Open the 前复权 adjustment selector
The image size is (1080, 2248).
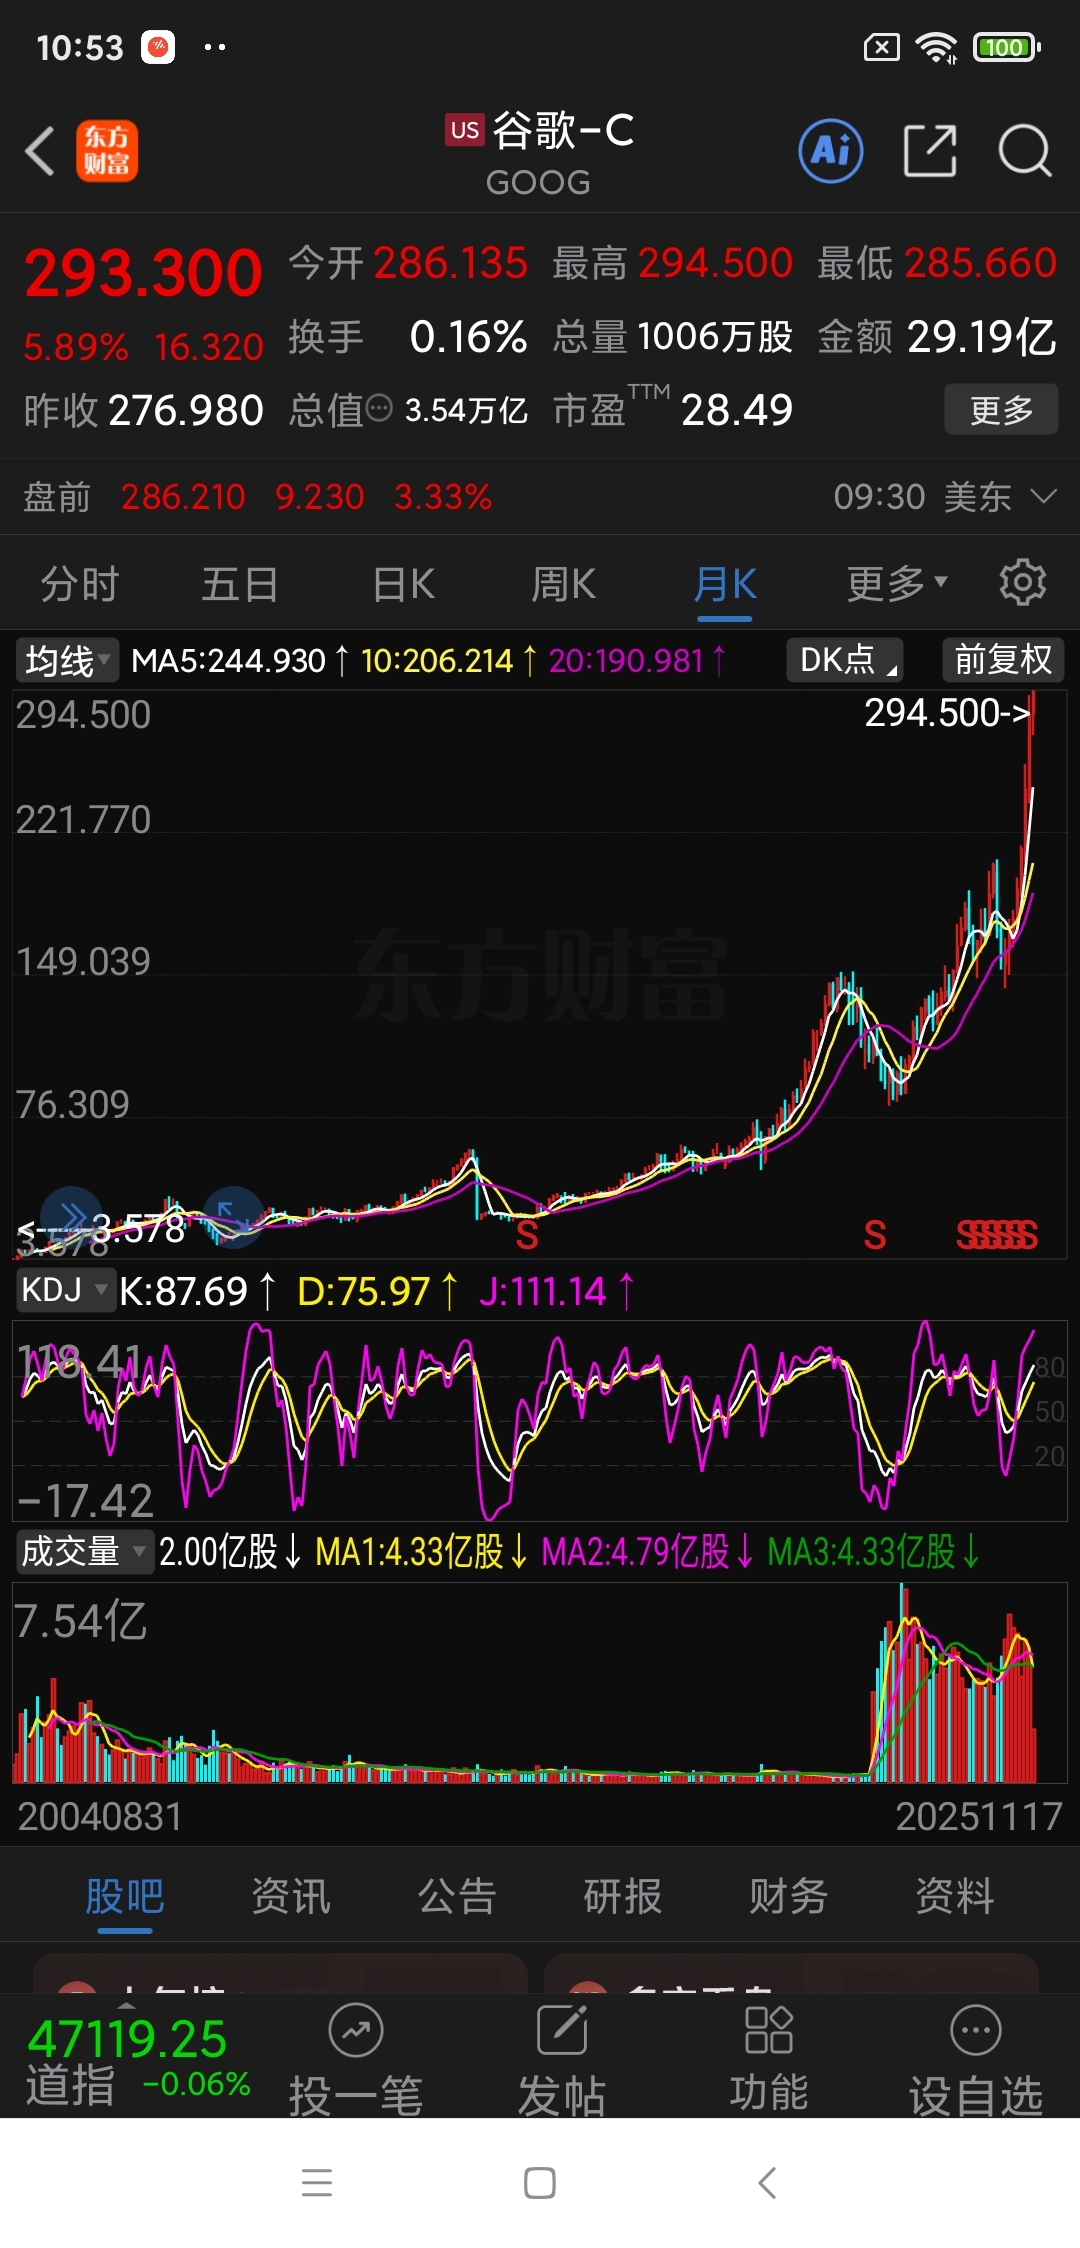pyautogui.click(x=1003, y=660)
